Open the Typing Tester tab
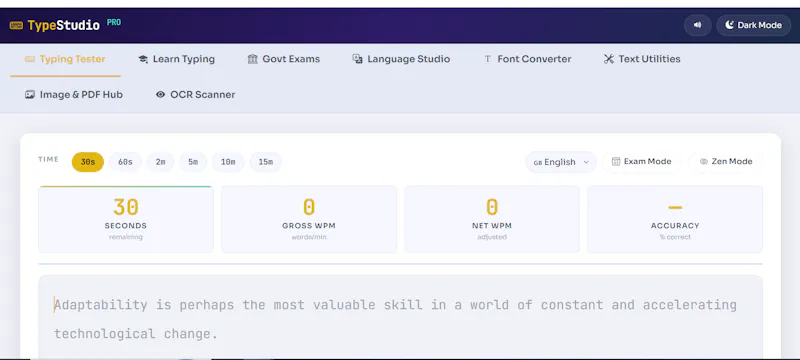Image resolution: width=800 pixels, height=360 pixels. [65, 59]
